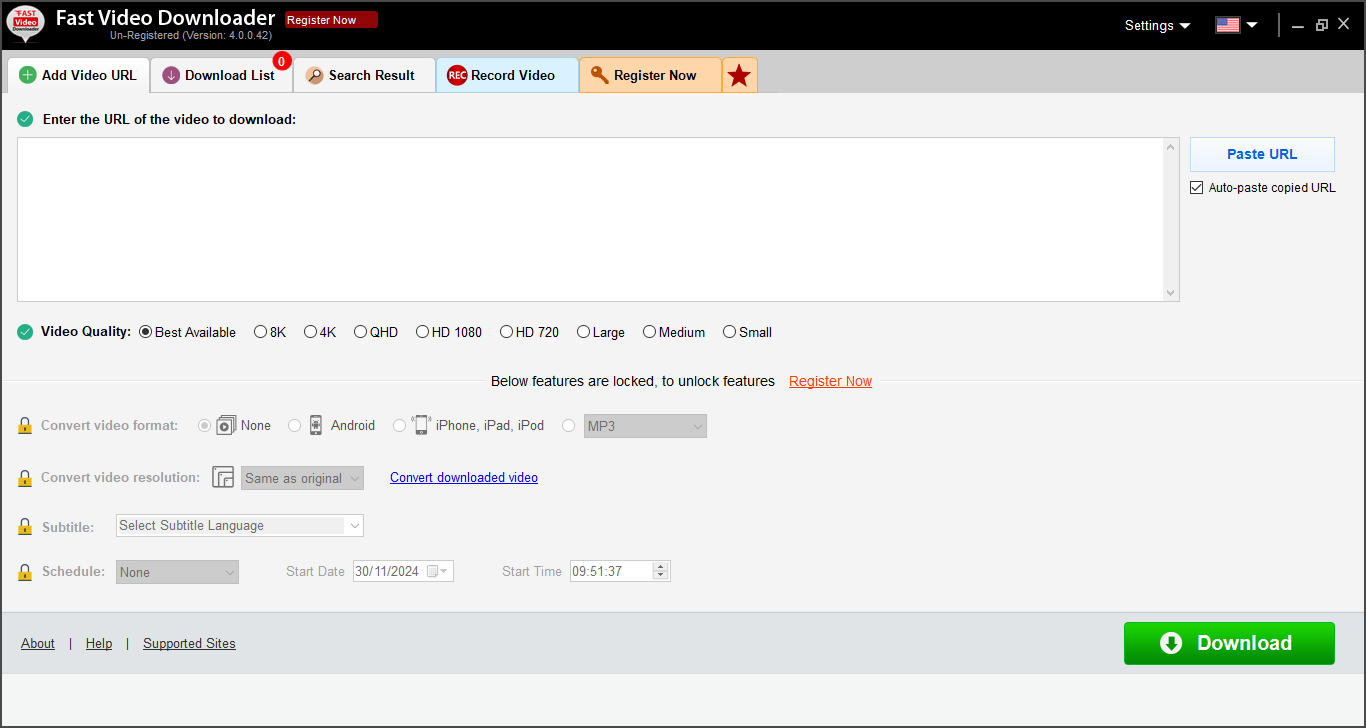Click the URL box scrollbar down arrow
Image resolution: width=1366 pixels, height=728 pixels.
pyautogui.click(x=1172, y=293)
